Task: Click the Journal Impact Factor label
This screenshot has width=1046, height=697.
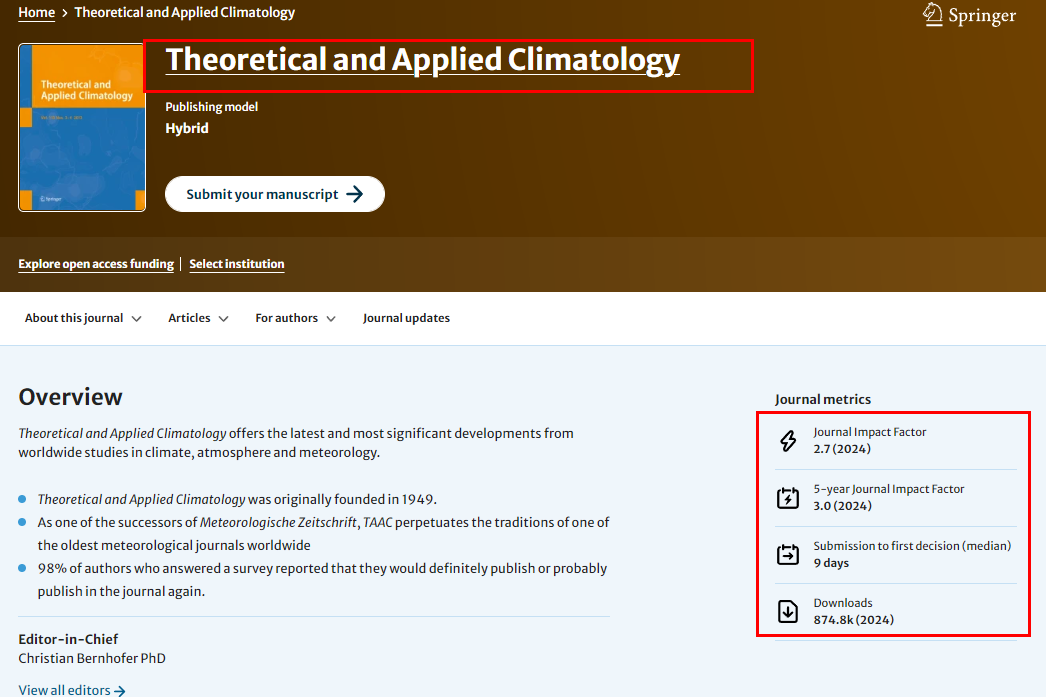Action: point(870,432)
